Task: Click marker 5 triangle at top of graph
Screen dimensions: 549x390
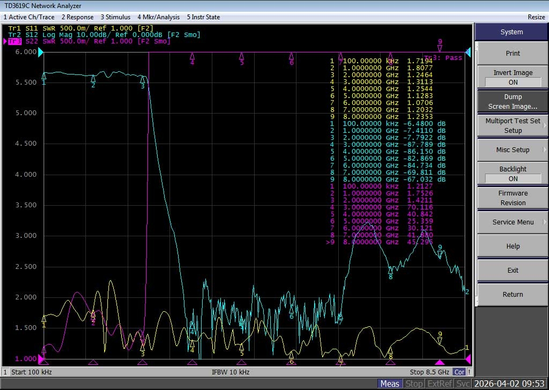Action: click(x=242, y=58)
